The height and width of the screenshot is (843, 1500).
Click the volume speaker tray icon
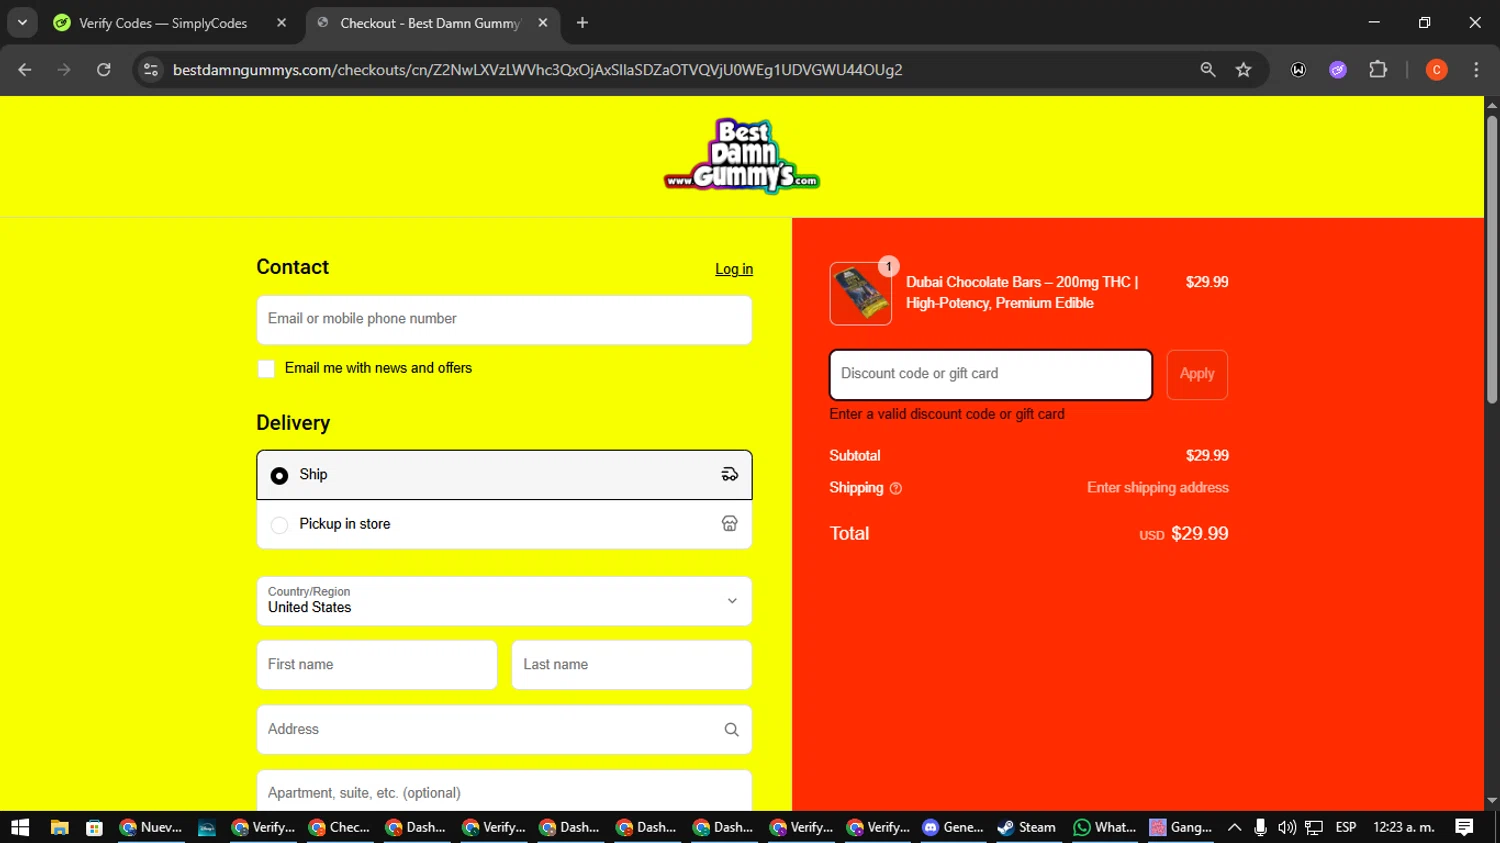point(1286,827)
